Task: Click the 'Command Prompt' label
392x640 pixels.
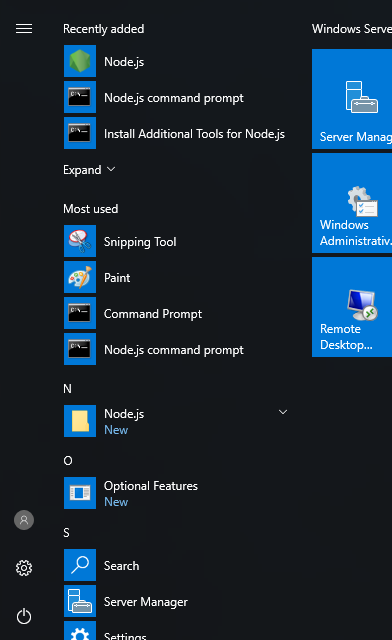Action: click(x=153, y=314)
